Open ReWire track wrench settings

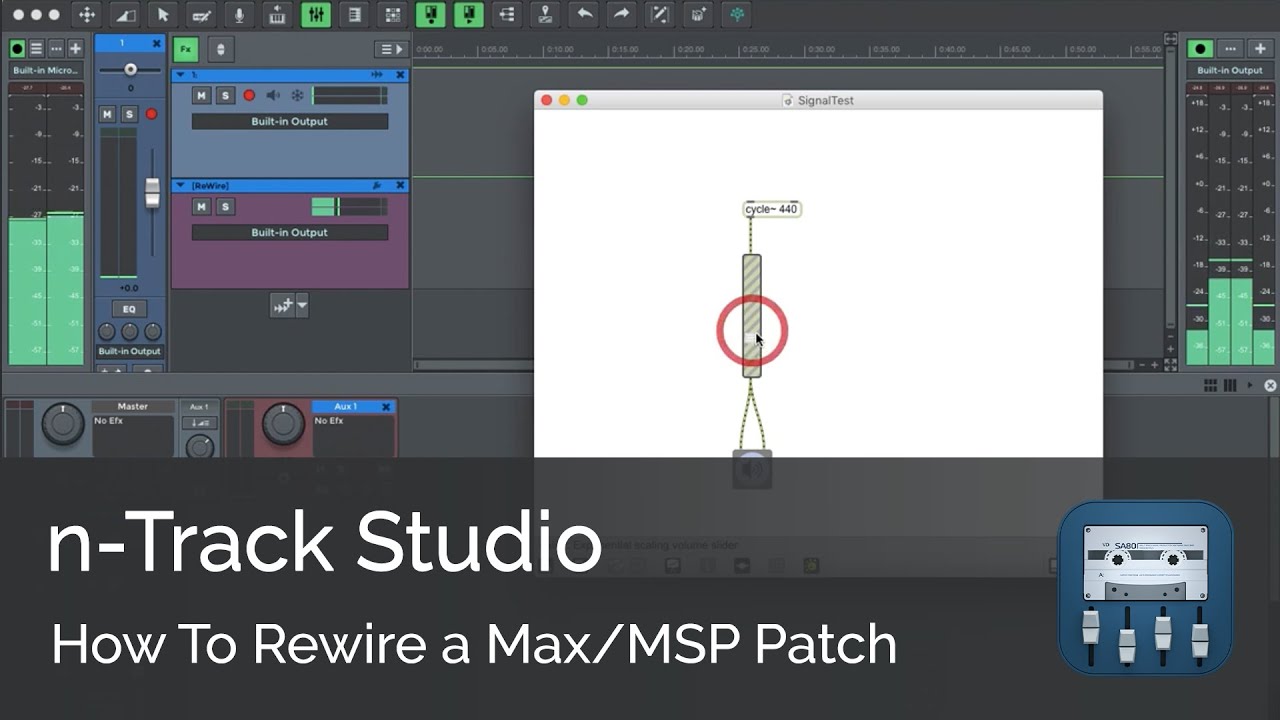coord(377,186)
